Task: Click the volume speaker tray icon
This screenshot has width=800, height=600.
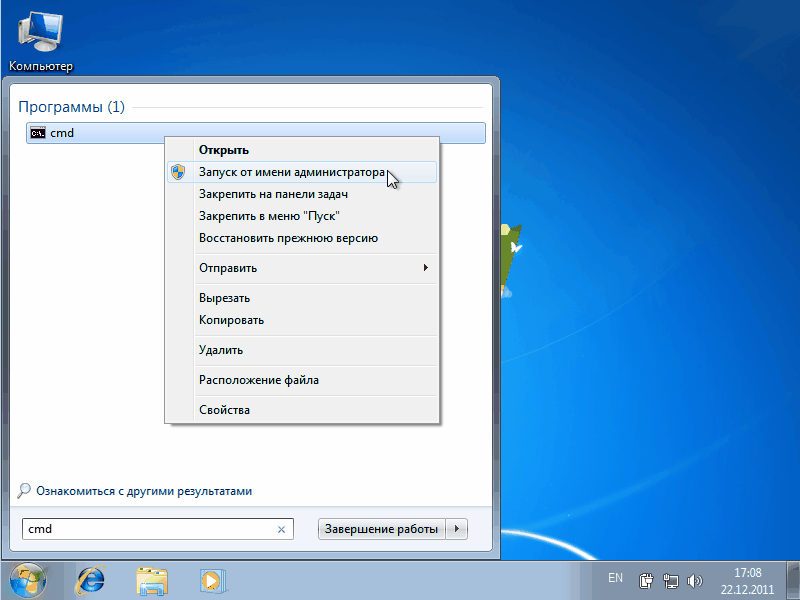Action: 694,581
